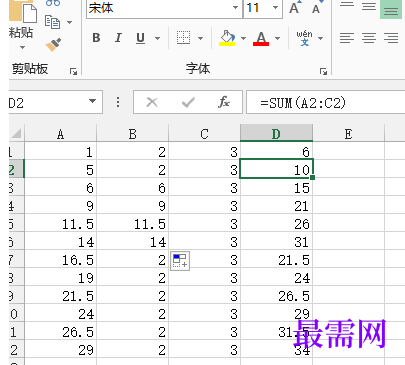Click the Select All corner triangle
405x365 pixels.
[17, 134]
